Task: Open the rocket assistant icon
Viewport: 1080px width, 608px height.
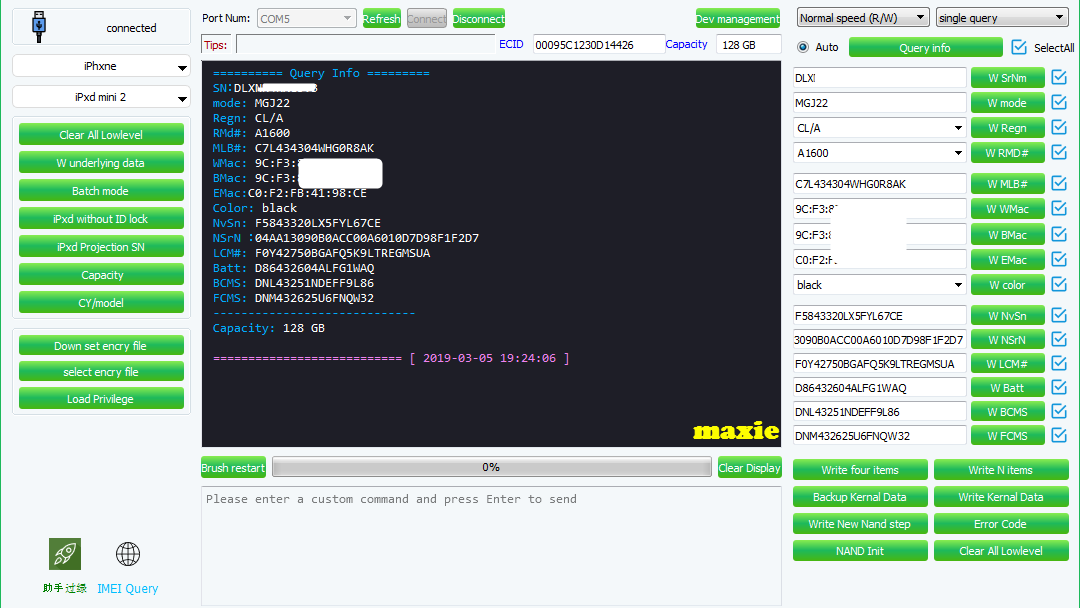Action: 65,554
